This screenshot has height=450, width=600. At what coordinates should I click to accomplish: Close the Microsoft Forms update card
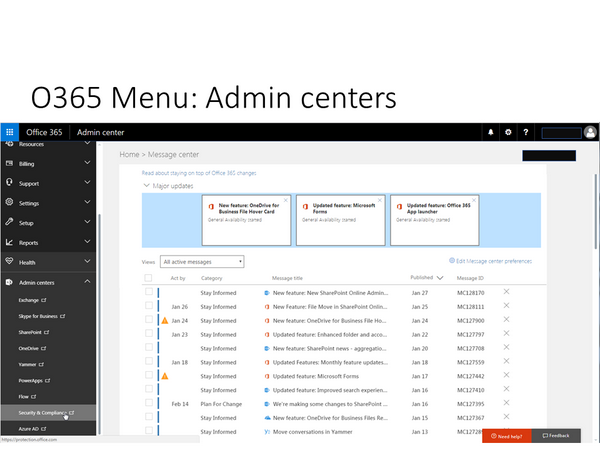380,200
